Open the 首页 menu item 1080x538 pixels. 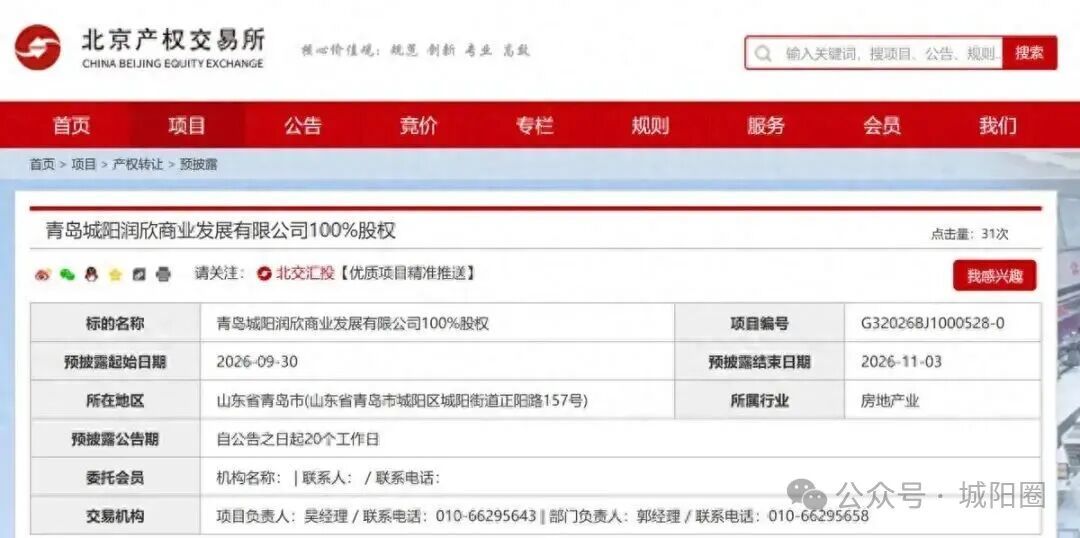pos(72,125)
